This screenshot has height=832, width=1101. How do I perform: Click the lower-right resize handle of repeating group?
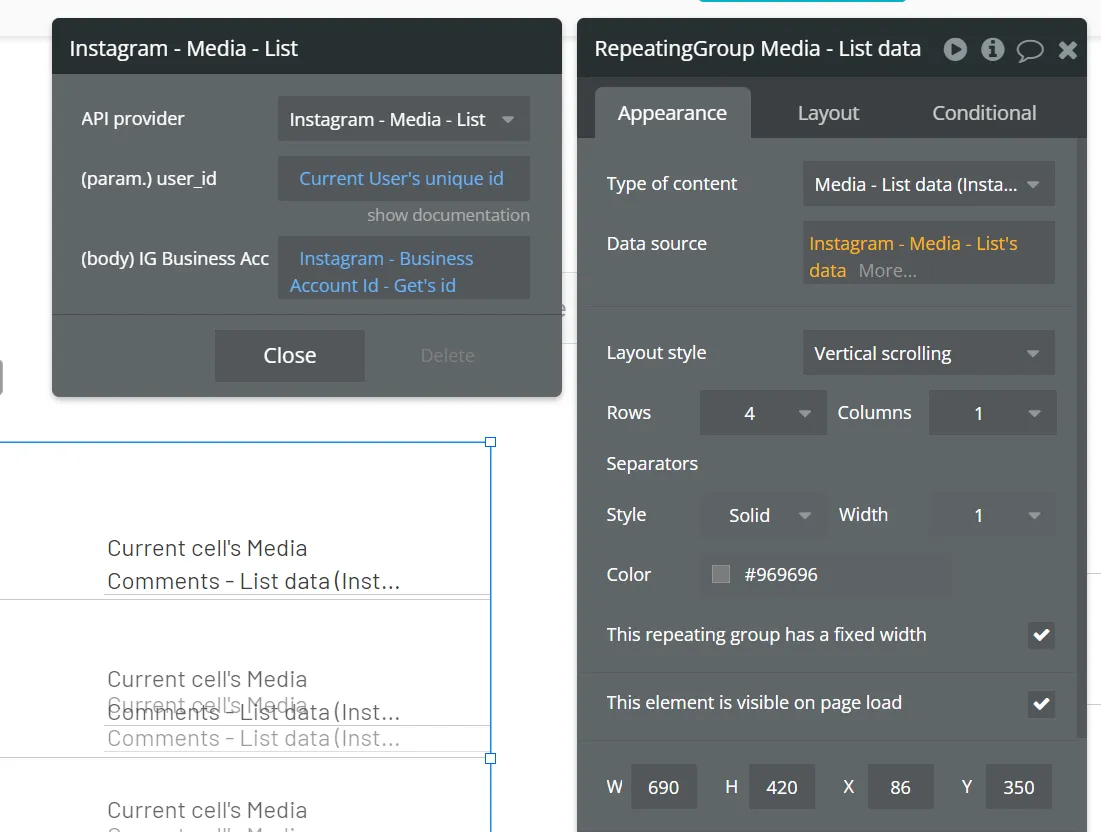(491, 758)
